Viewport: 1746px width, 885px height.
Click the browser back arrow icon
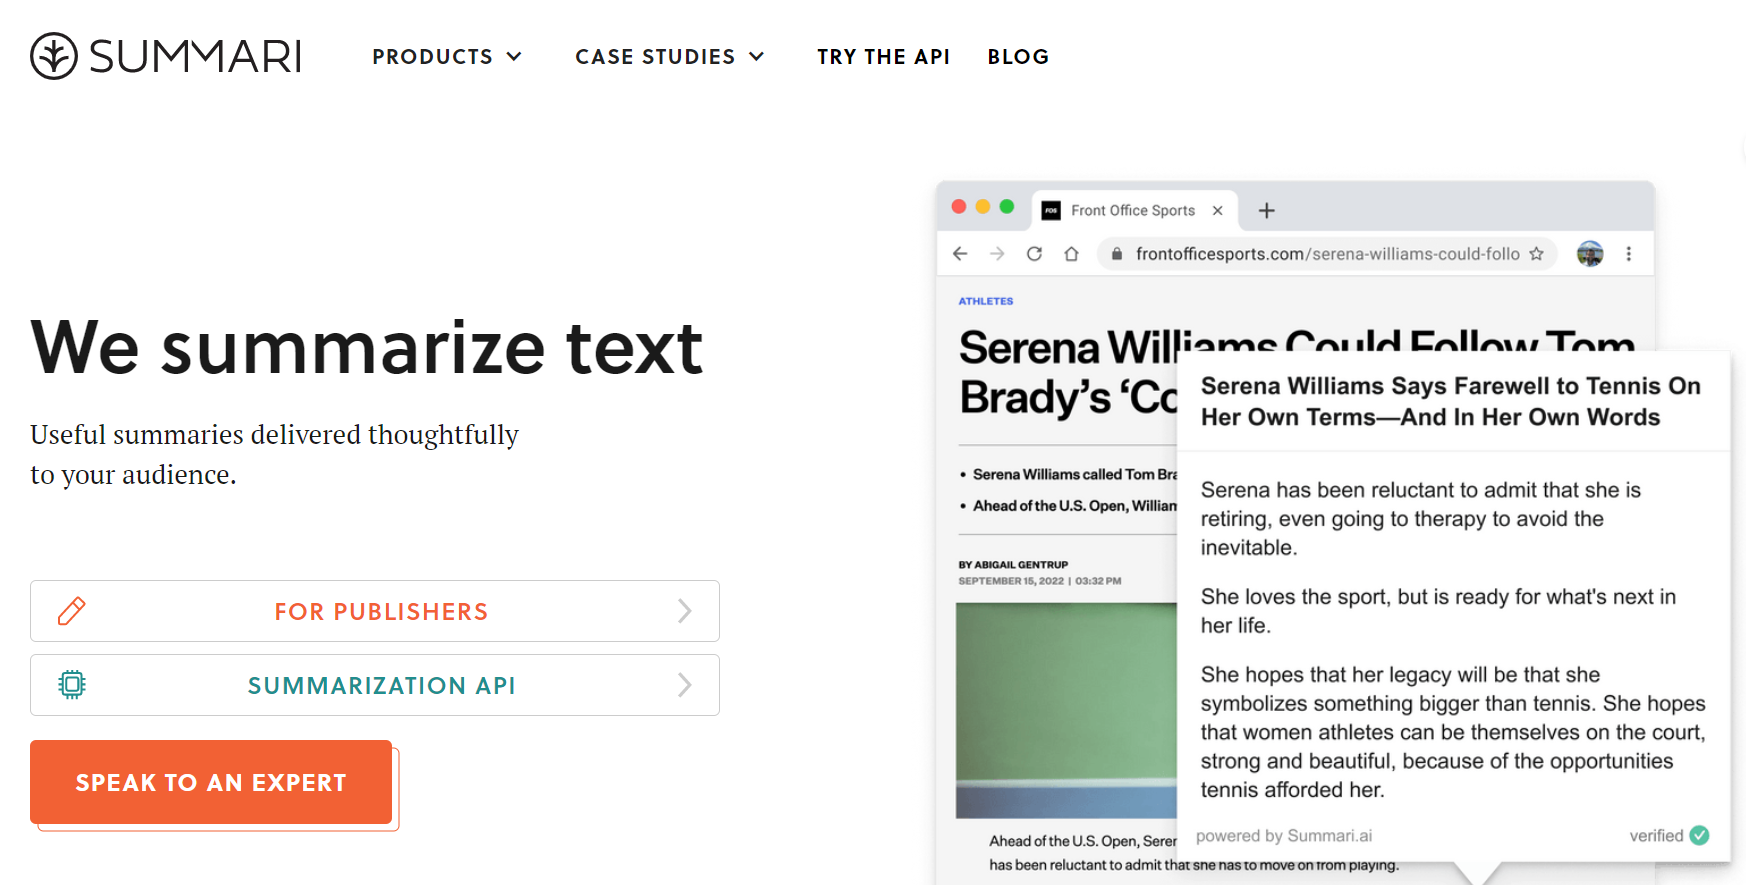(x=960, y=254)
